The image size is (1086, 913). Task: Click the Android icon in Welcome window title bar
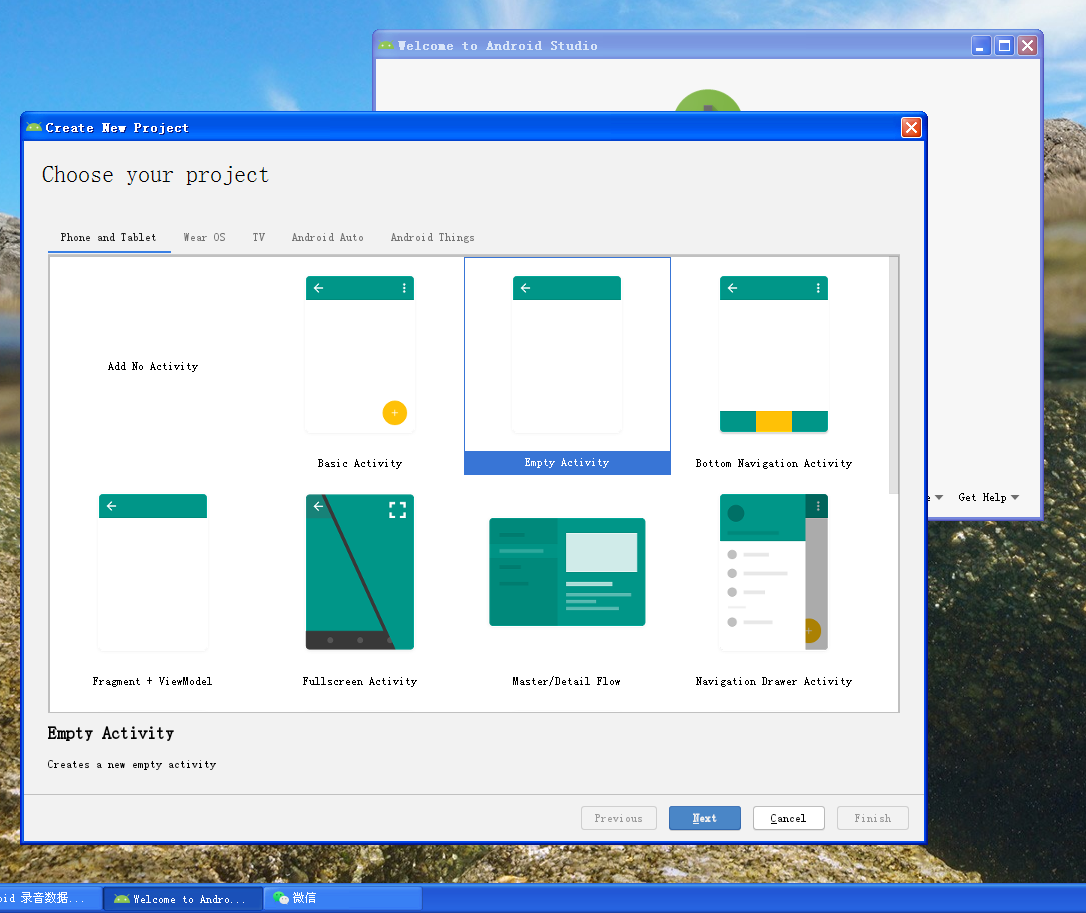(x=386, y=46)
